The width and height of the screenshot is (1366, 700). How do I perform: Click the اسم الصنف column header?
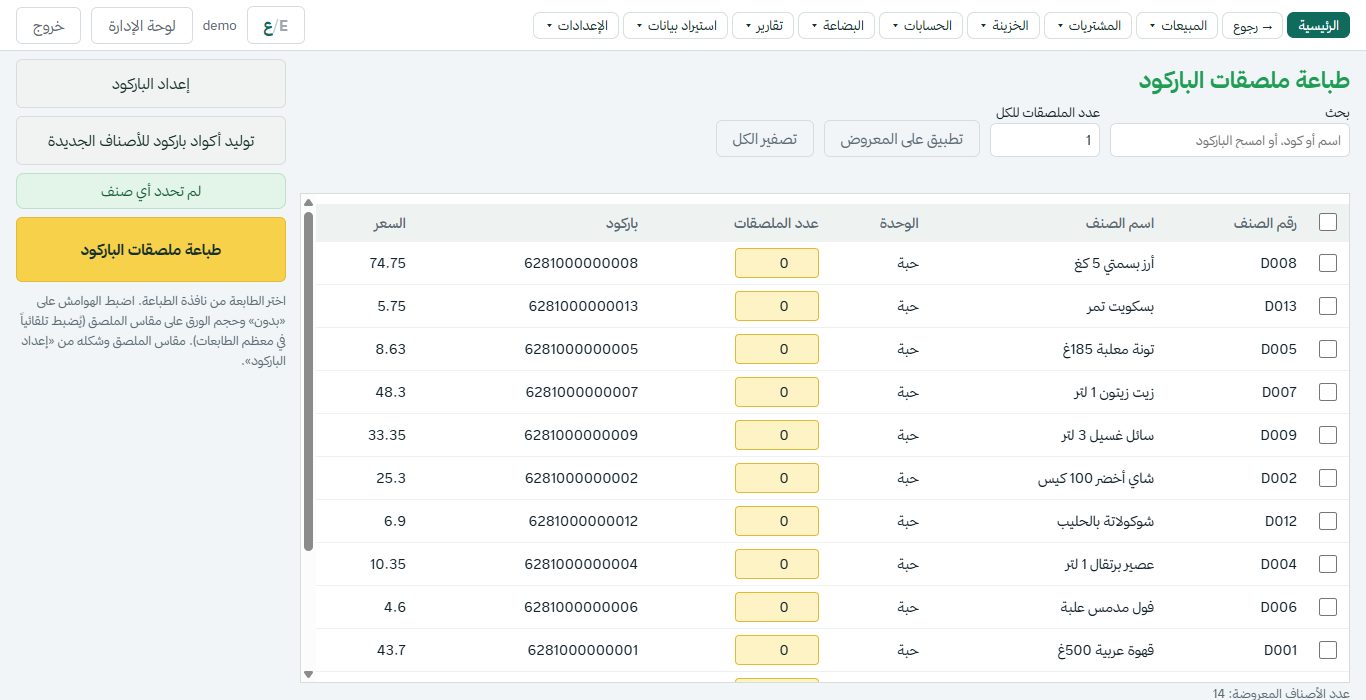pos(1120,223)
